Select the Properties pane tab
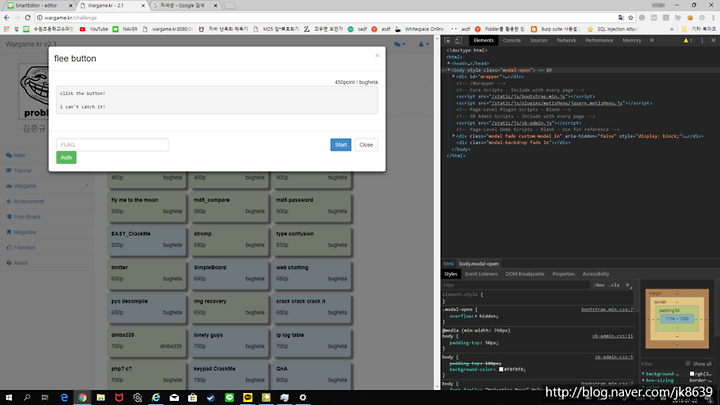The width and height of the screenshot is (720, 405). [x=563, y=274]
